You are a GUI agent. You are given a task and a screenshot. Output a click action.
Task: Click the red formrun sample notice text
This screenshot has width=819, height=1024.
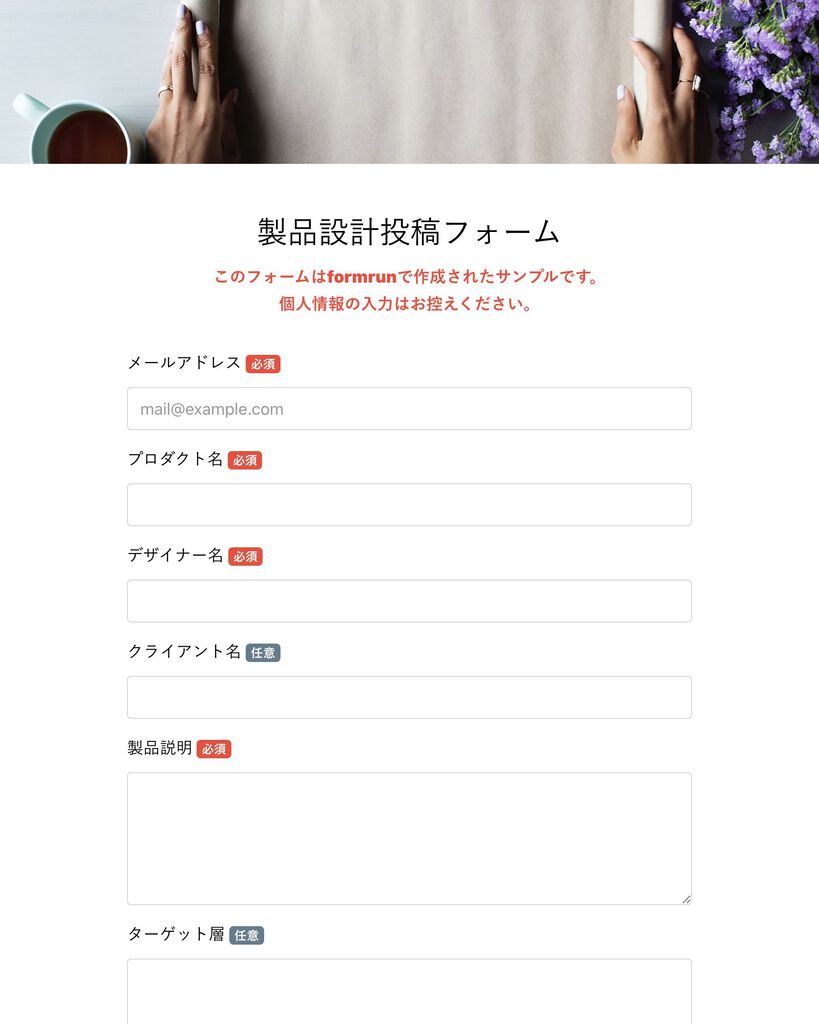click(406, 277)
